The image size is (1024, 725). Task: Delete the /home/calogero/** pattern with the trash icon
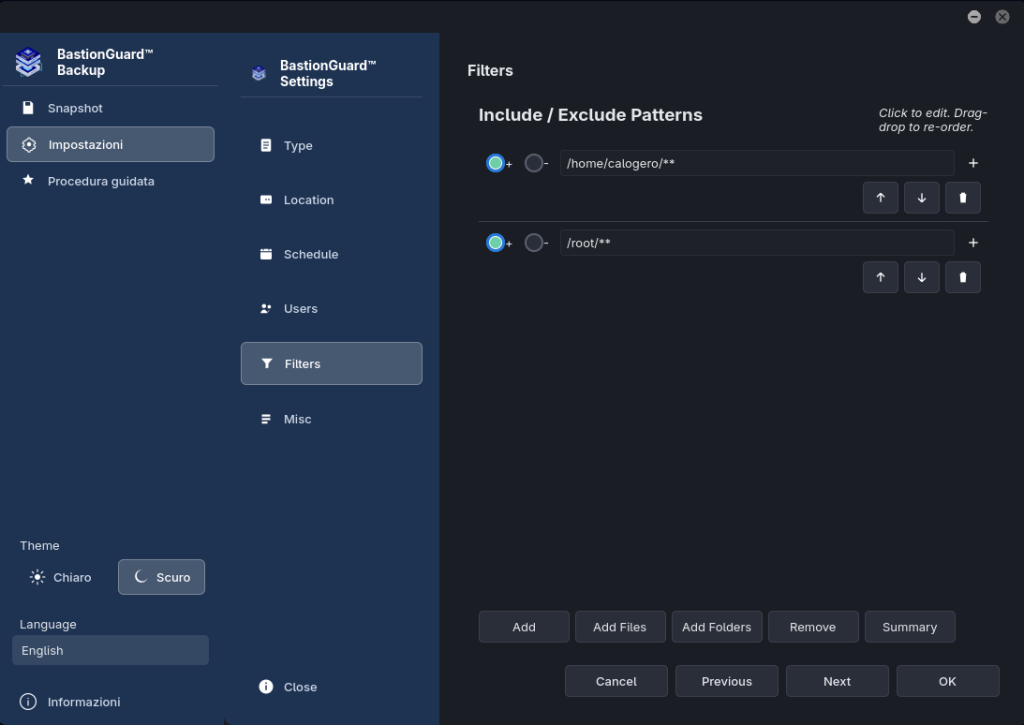pyautogui.click(x=963, y=198)
